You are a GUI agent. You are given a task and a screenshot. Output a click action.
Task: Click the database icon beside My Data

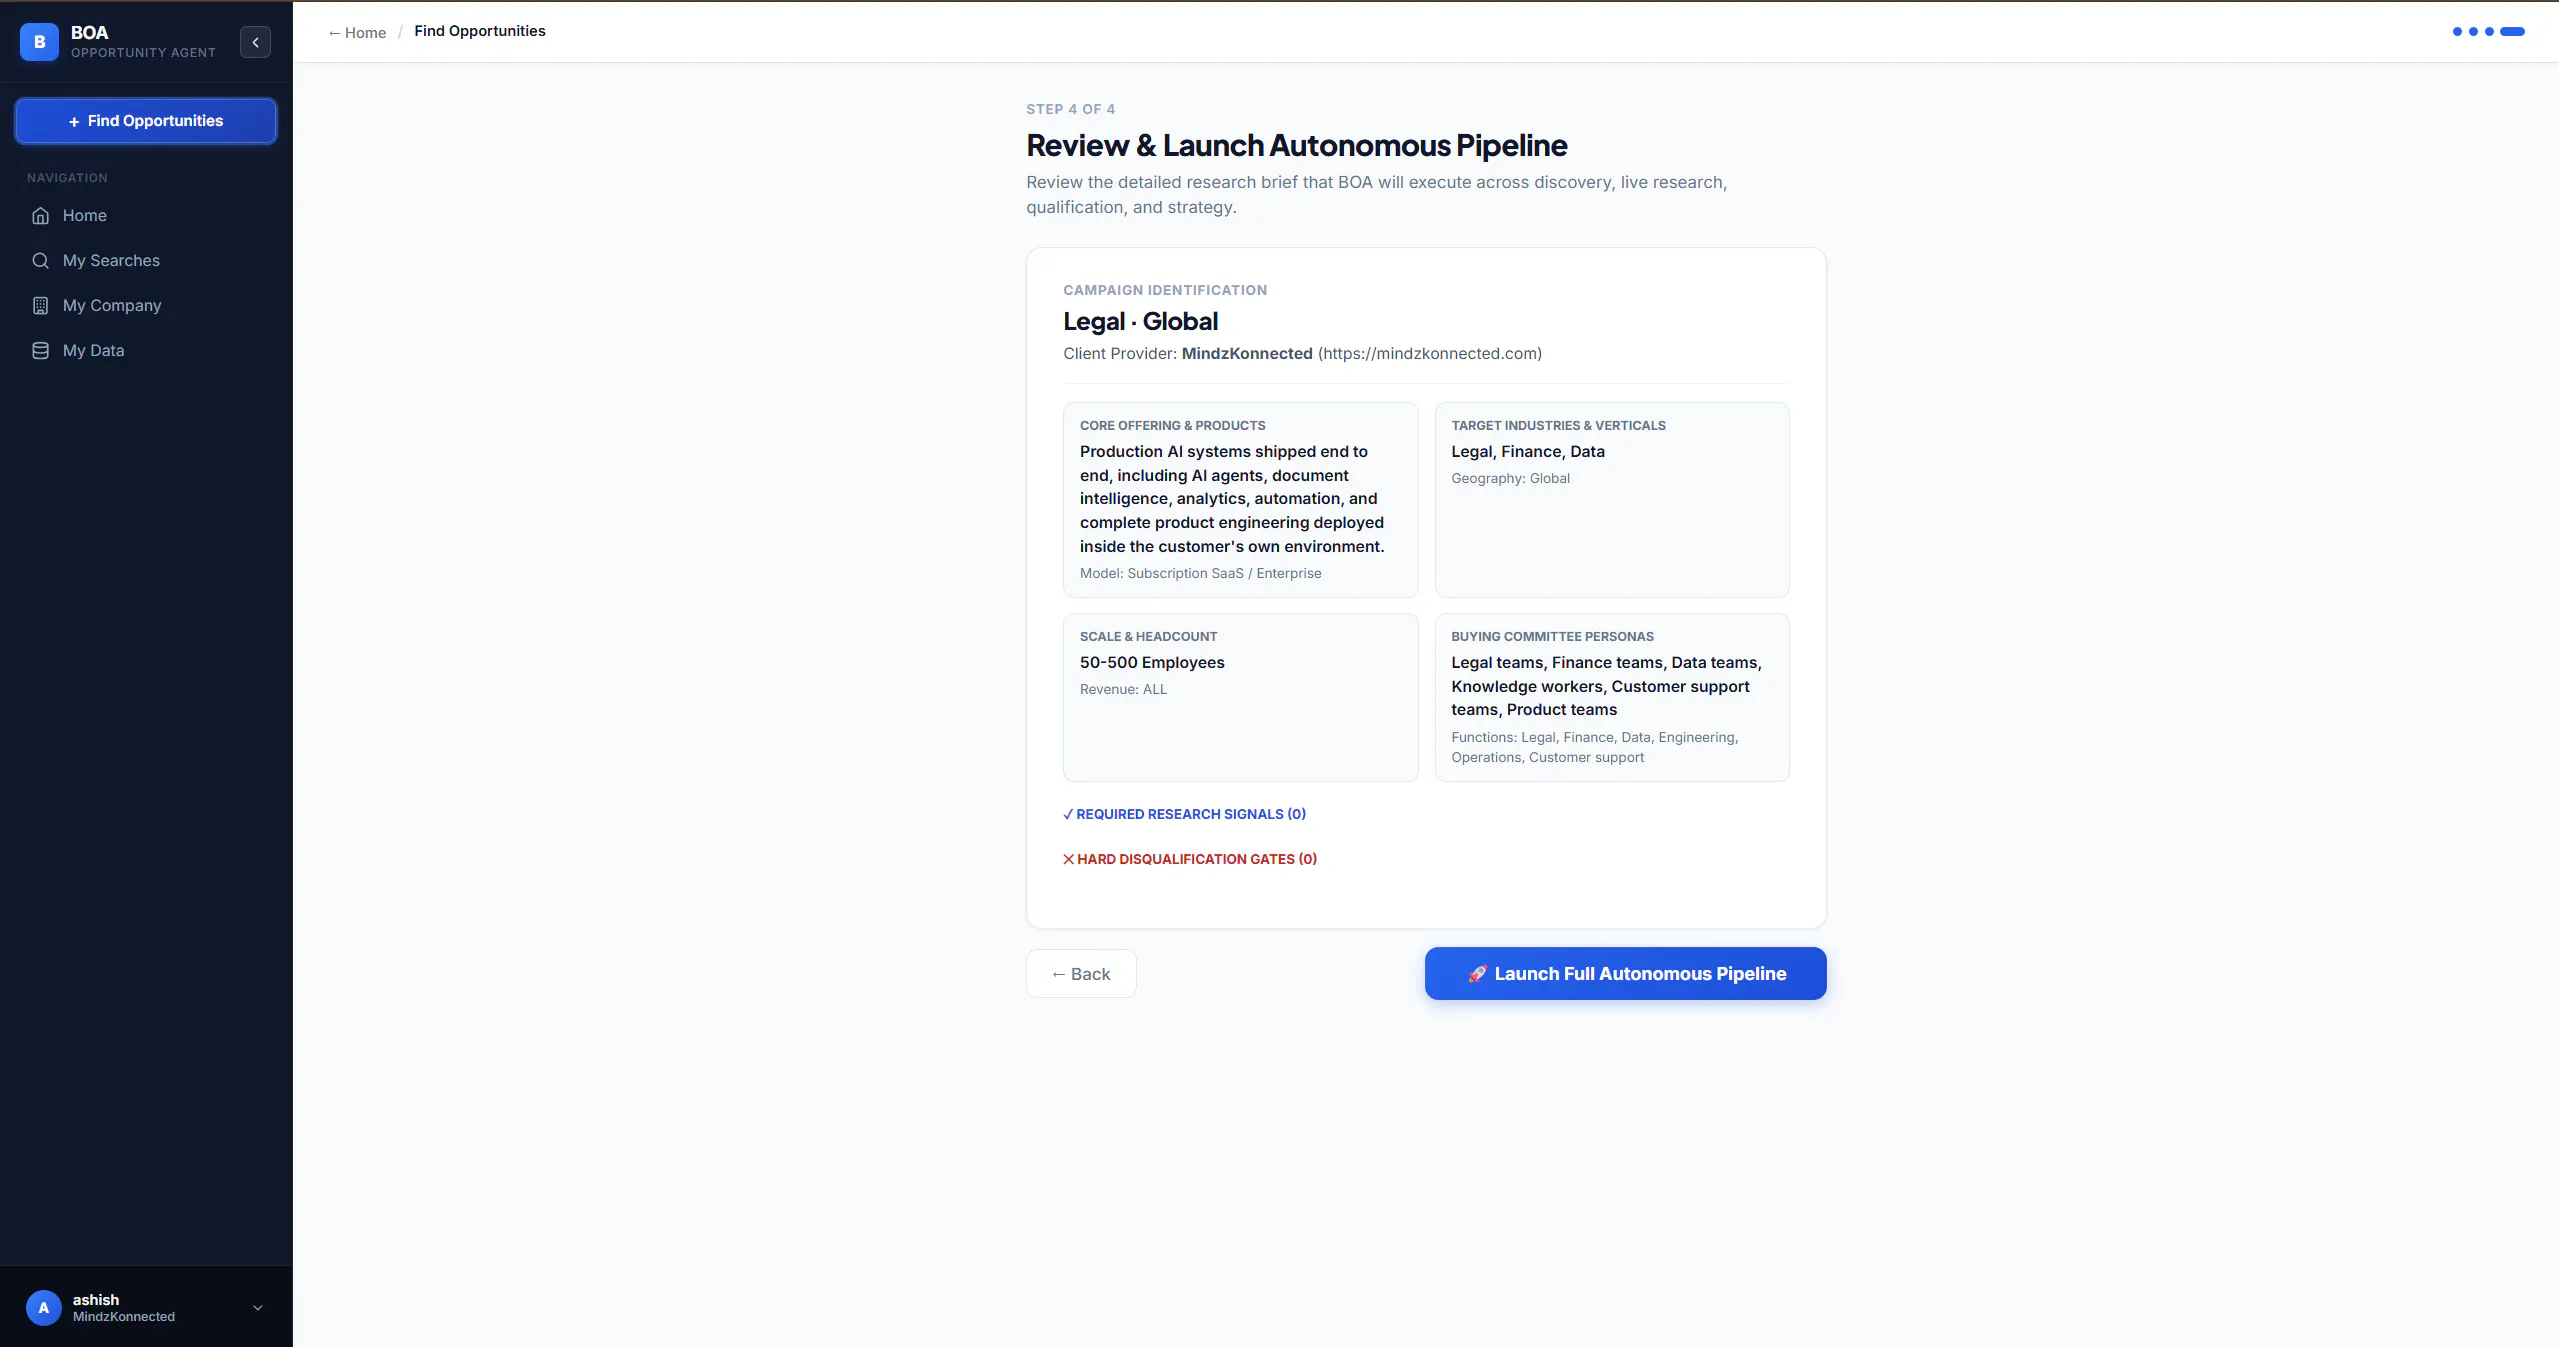pyautogui.click(x=40, y=350)
